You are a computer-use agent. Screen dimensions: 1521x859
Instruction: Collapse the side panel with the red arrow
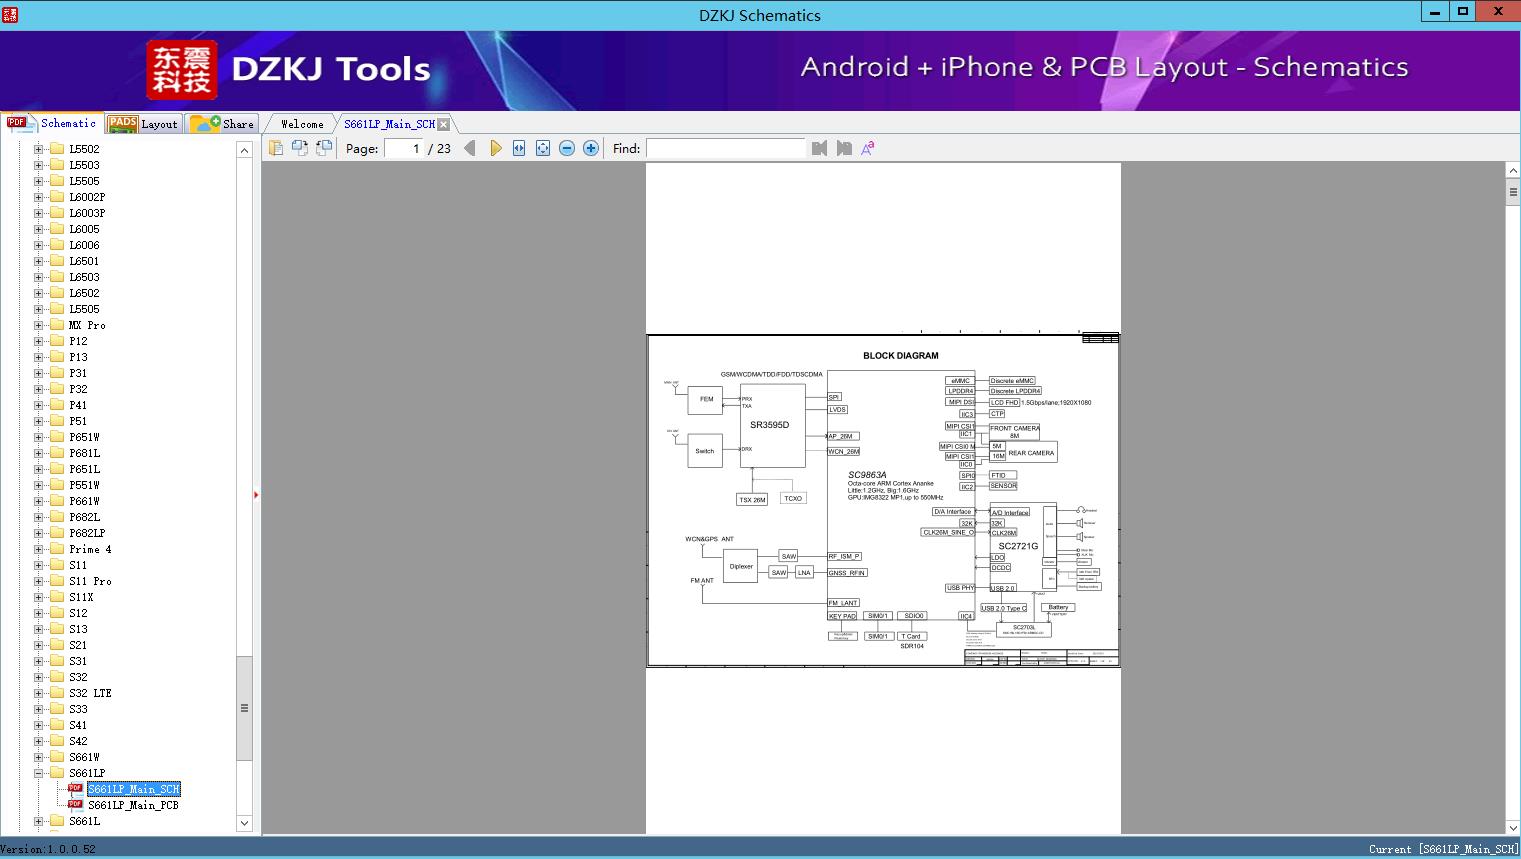tap(256, 495)
